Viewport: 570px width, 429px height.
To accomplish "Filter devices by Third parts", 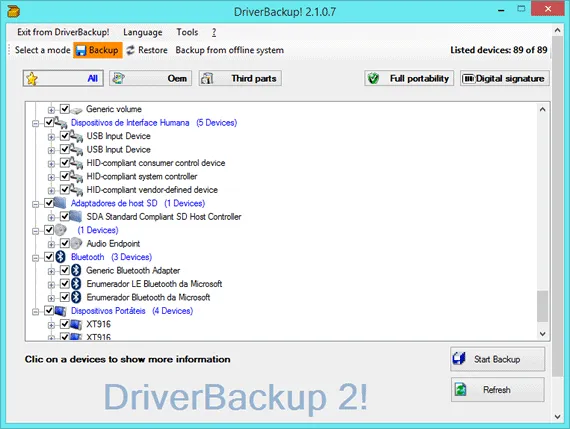I will pos(240,78).
